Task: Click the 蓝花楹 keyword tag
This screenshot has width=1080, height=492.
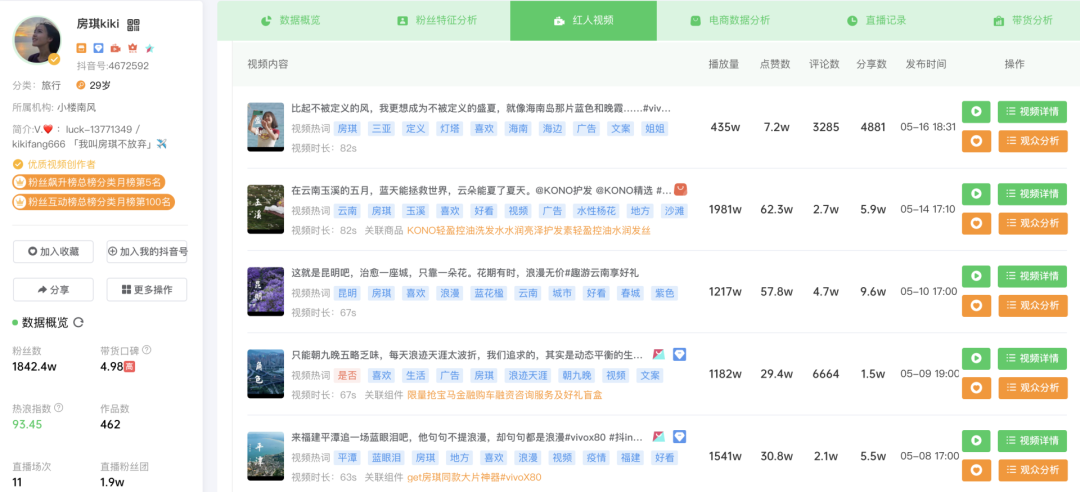Action: pyautogui.click(x=489, y=293)
